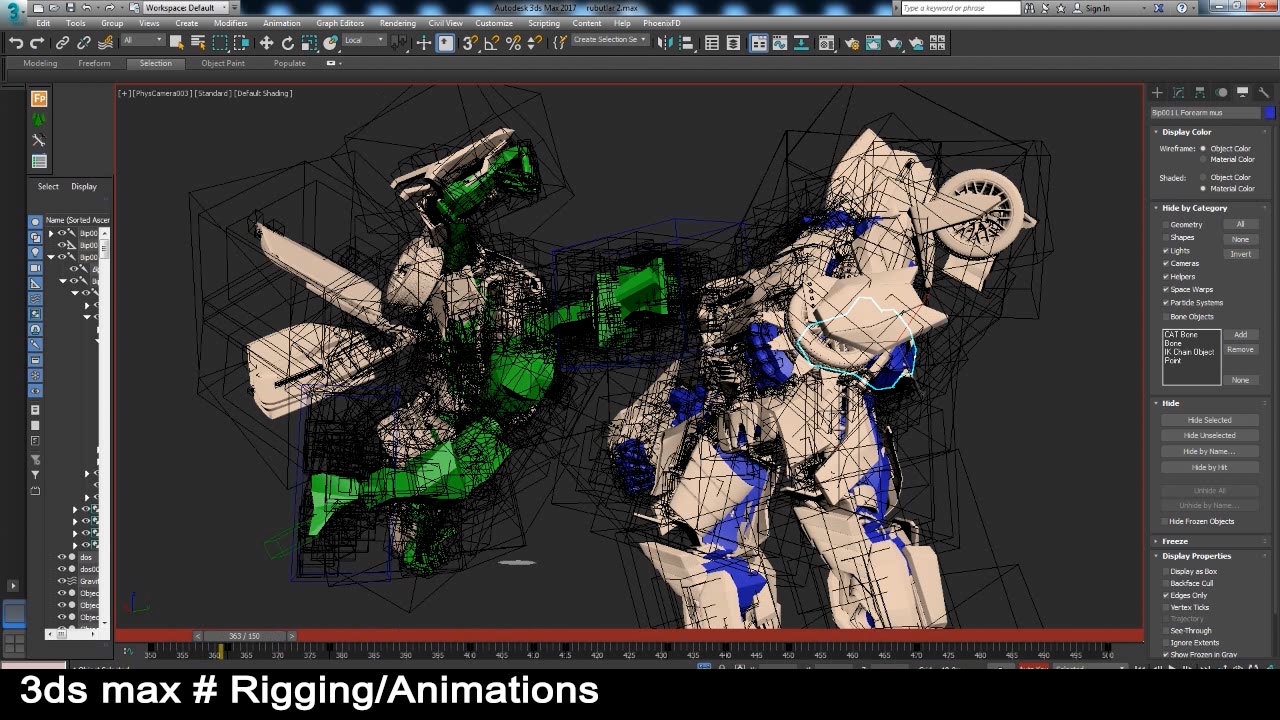
Task: Click Invert button in Hide by Category
Action: pos(1240,254)
